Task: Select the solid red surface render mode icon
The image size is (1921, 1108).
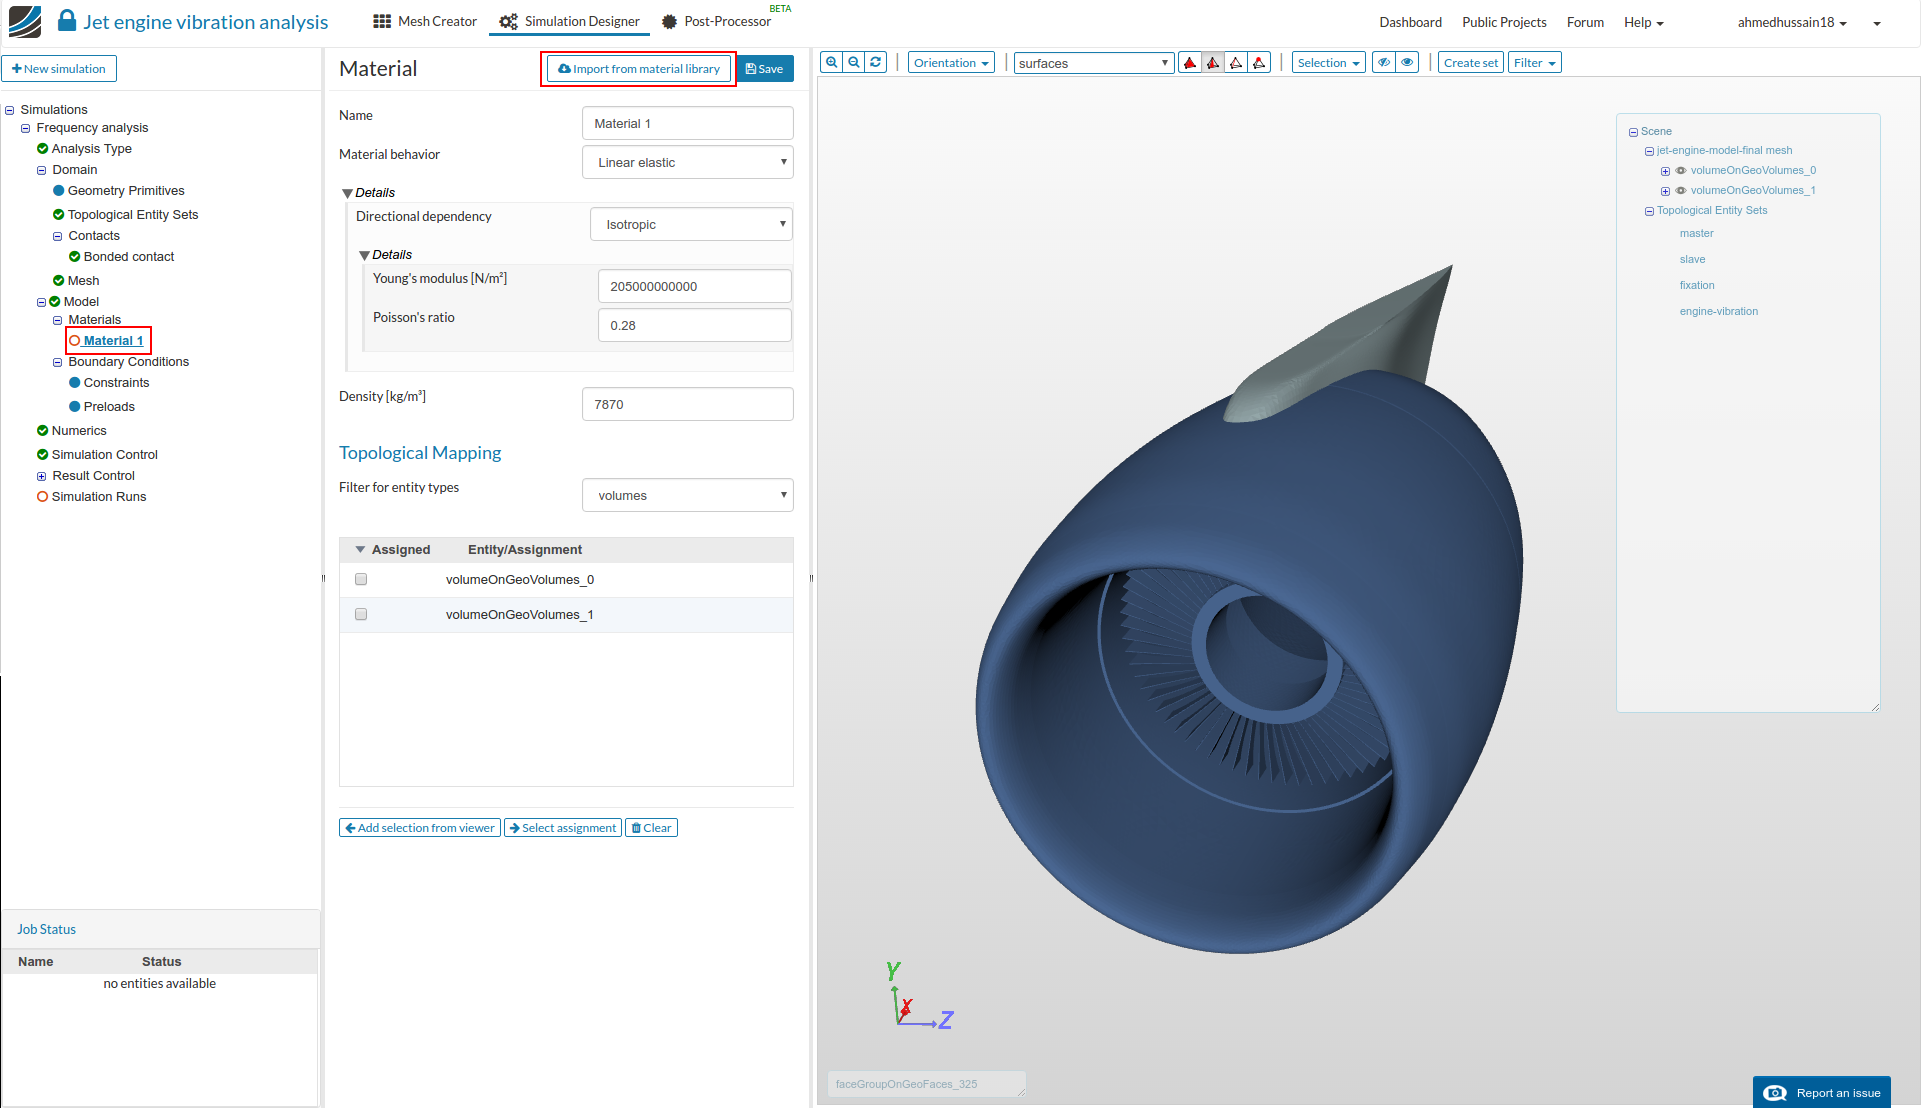Action: (x=1190, y=63)
